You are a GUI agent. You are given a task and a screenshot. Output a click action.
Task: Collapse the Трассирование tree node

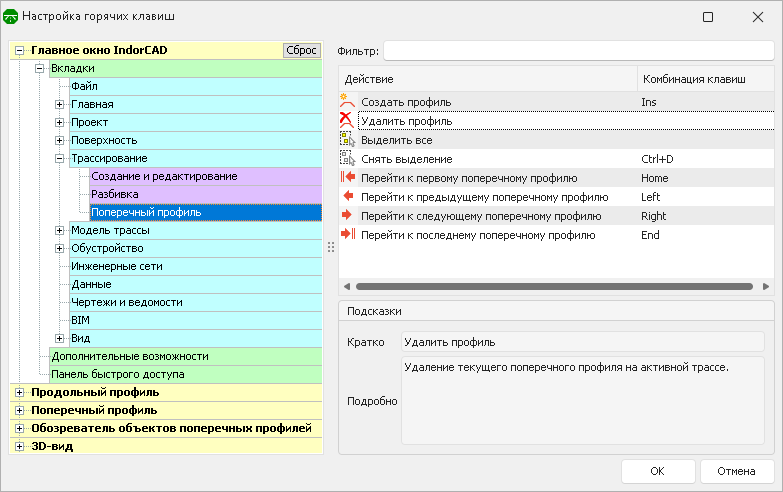(x=60, y=158)
